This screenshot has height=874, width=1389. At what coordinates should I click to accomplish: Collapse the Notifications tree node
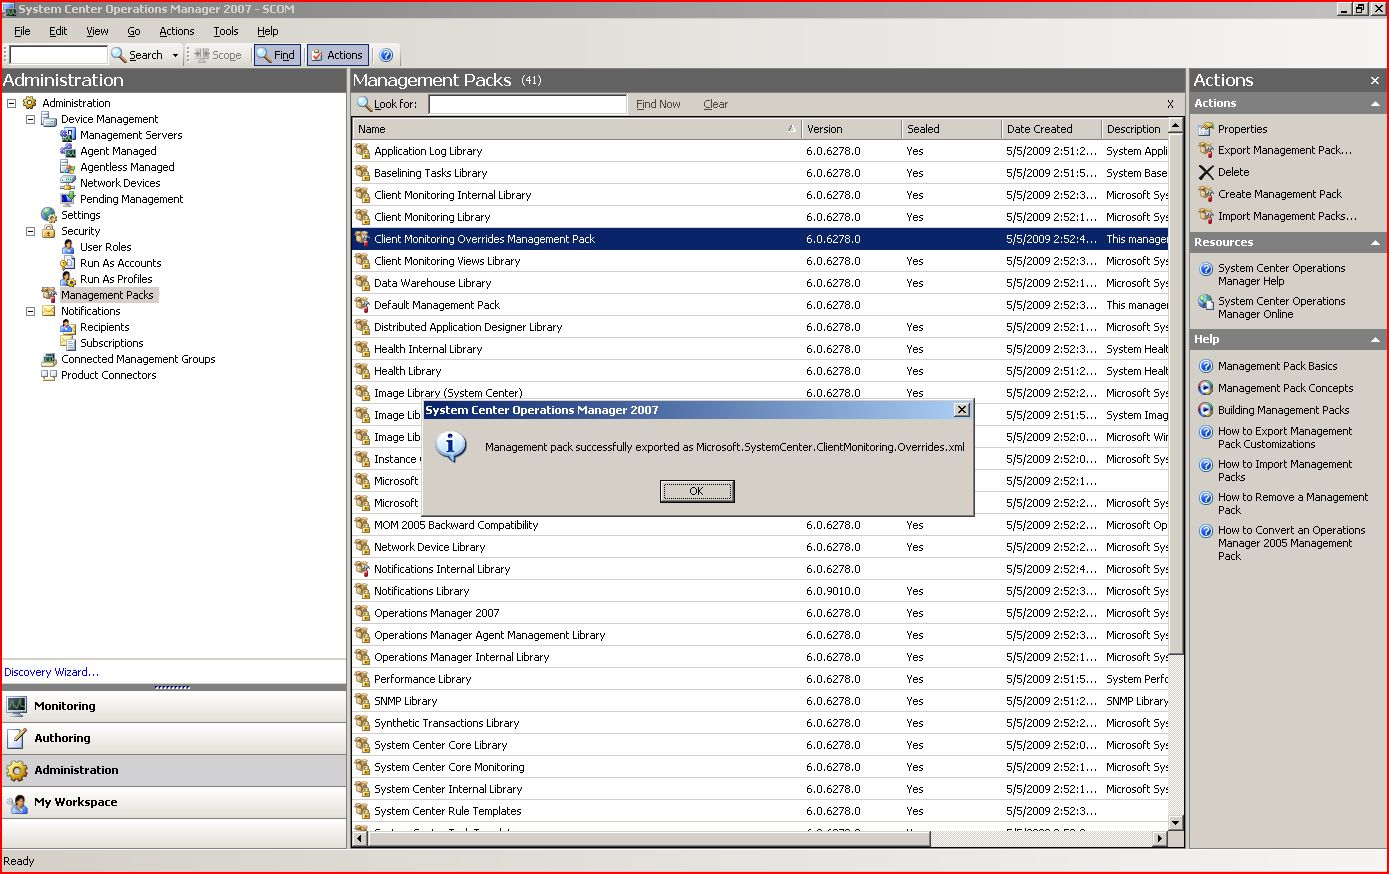pos(31,311)
